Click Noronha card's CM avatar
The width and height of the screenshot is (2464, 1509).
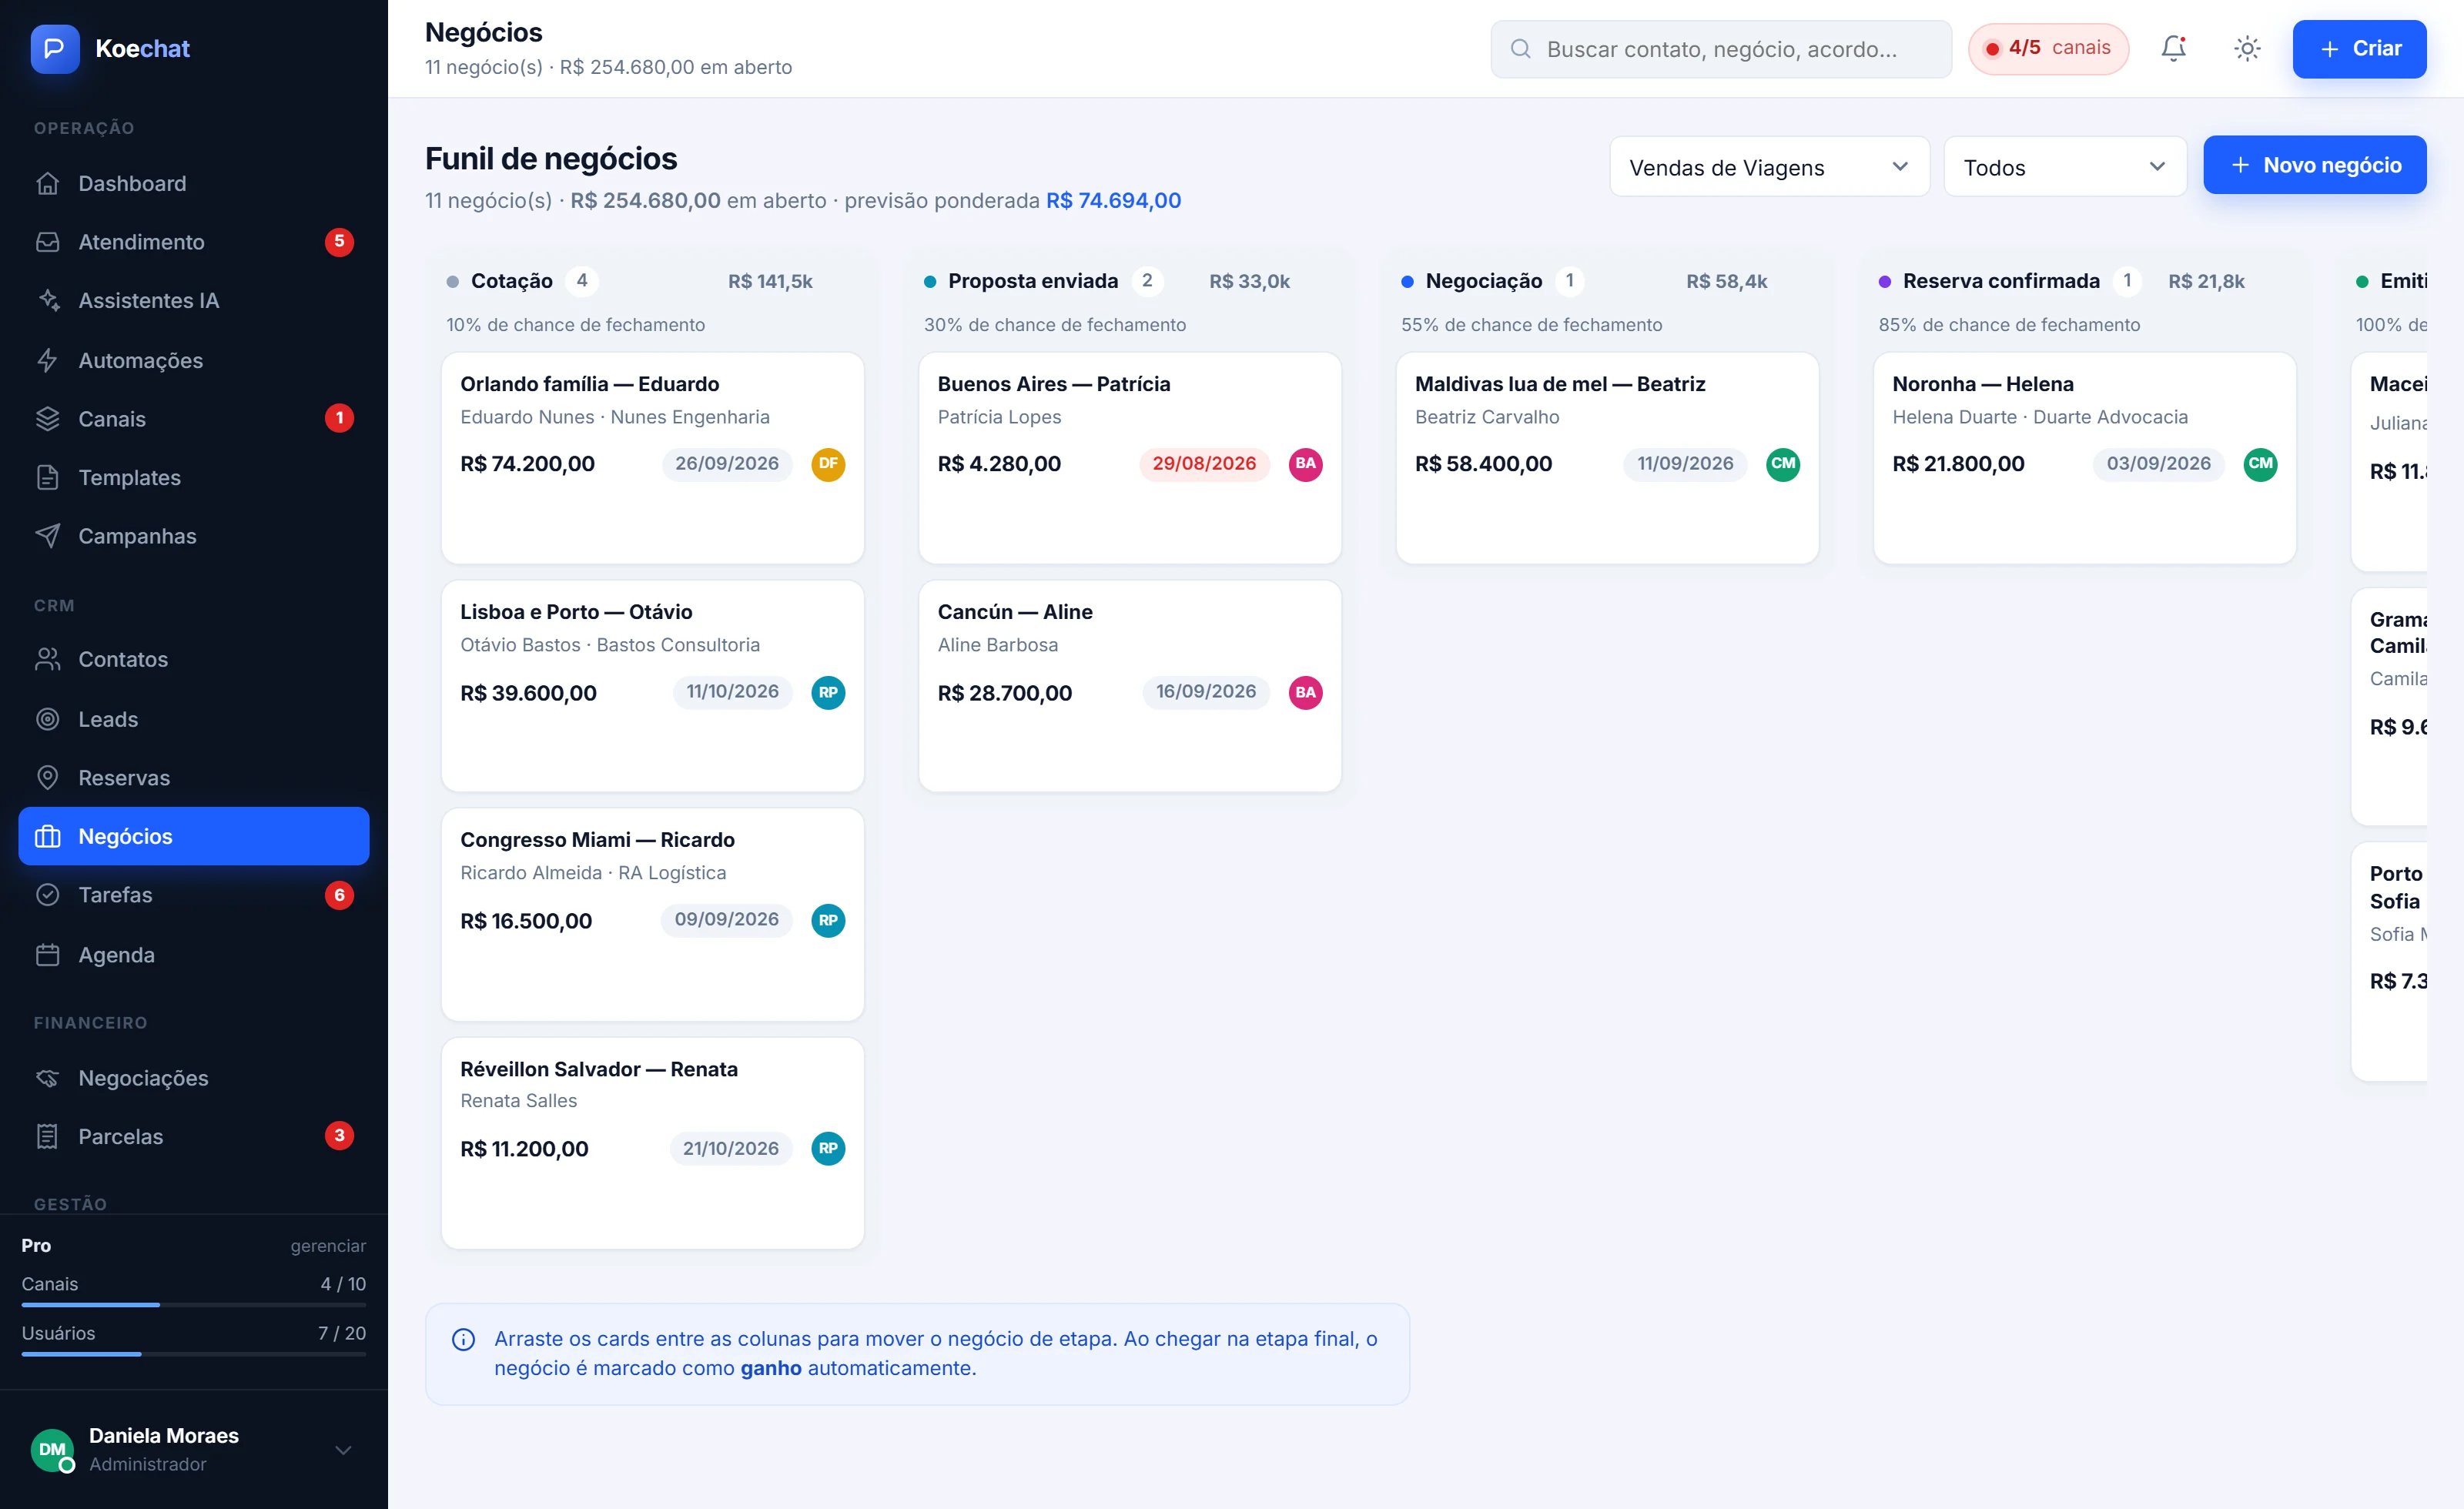(x=2260, y=464)
